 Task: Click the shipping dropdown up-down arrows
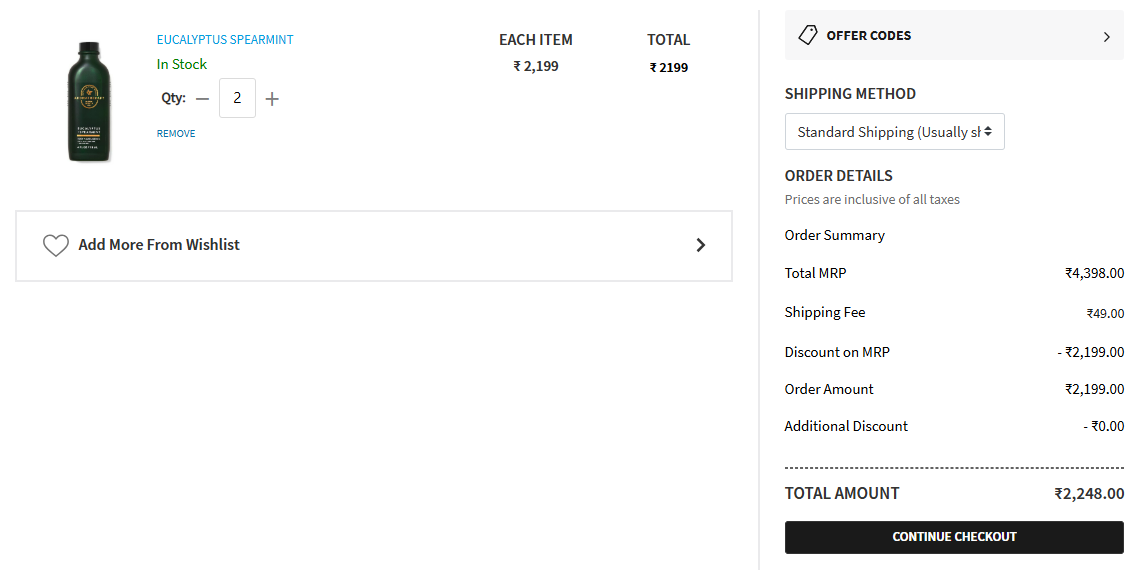988,132
